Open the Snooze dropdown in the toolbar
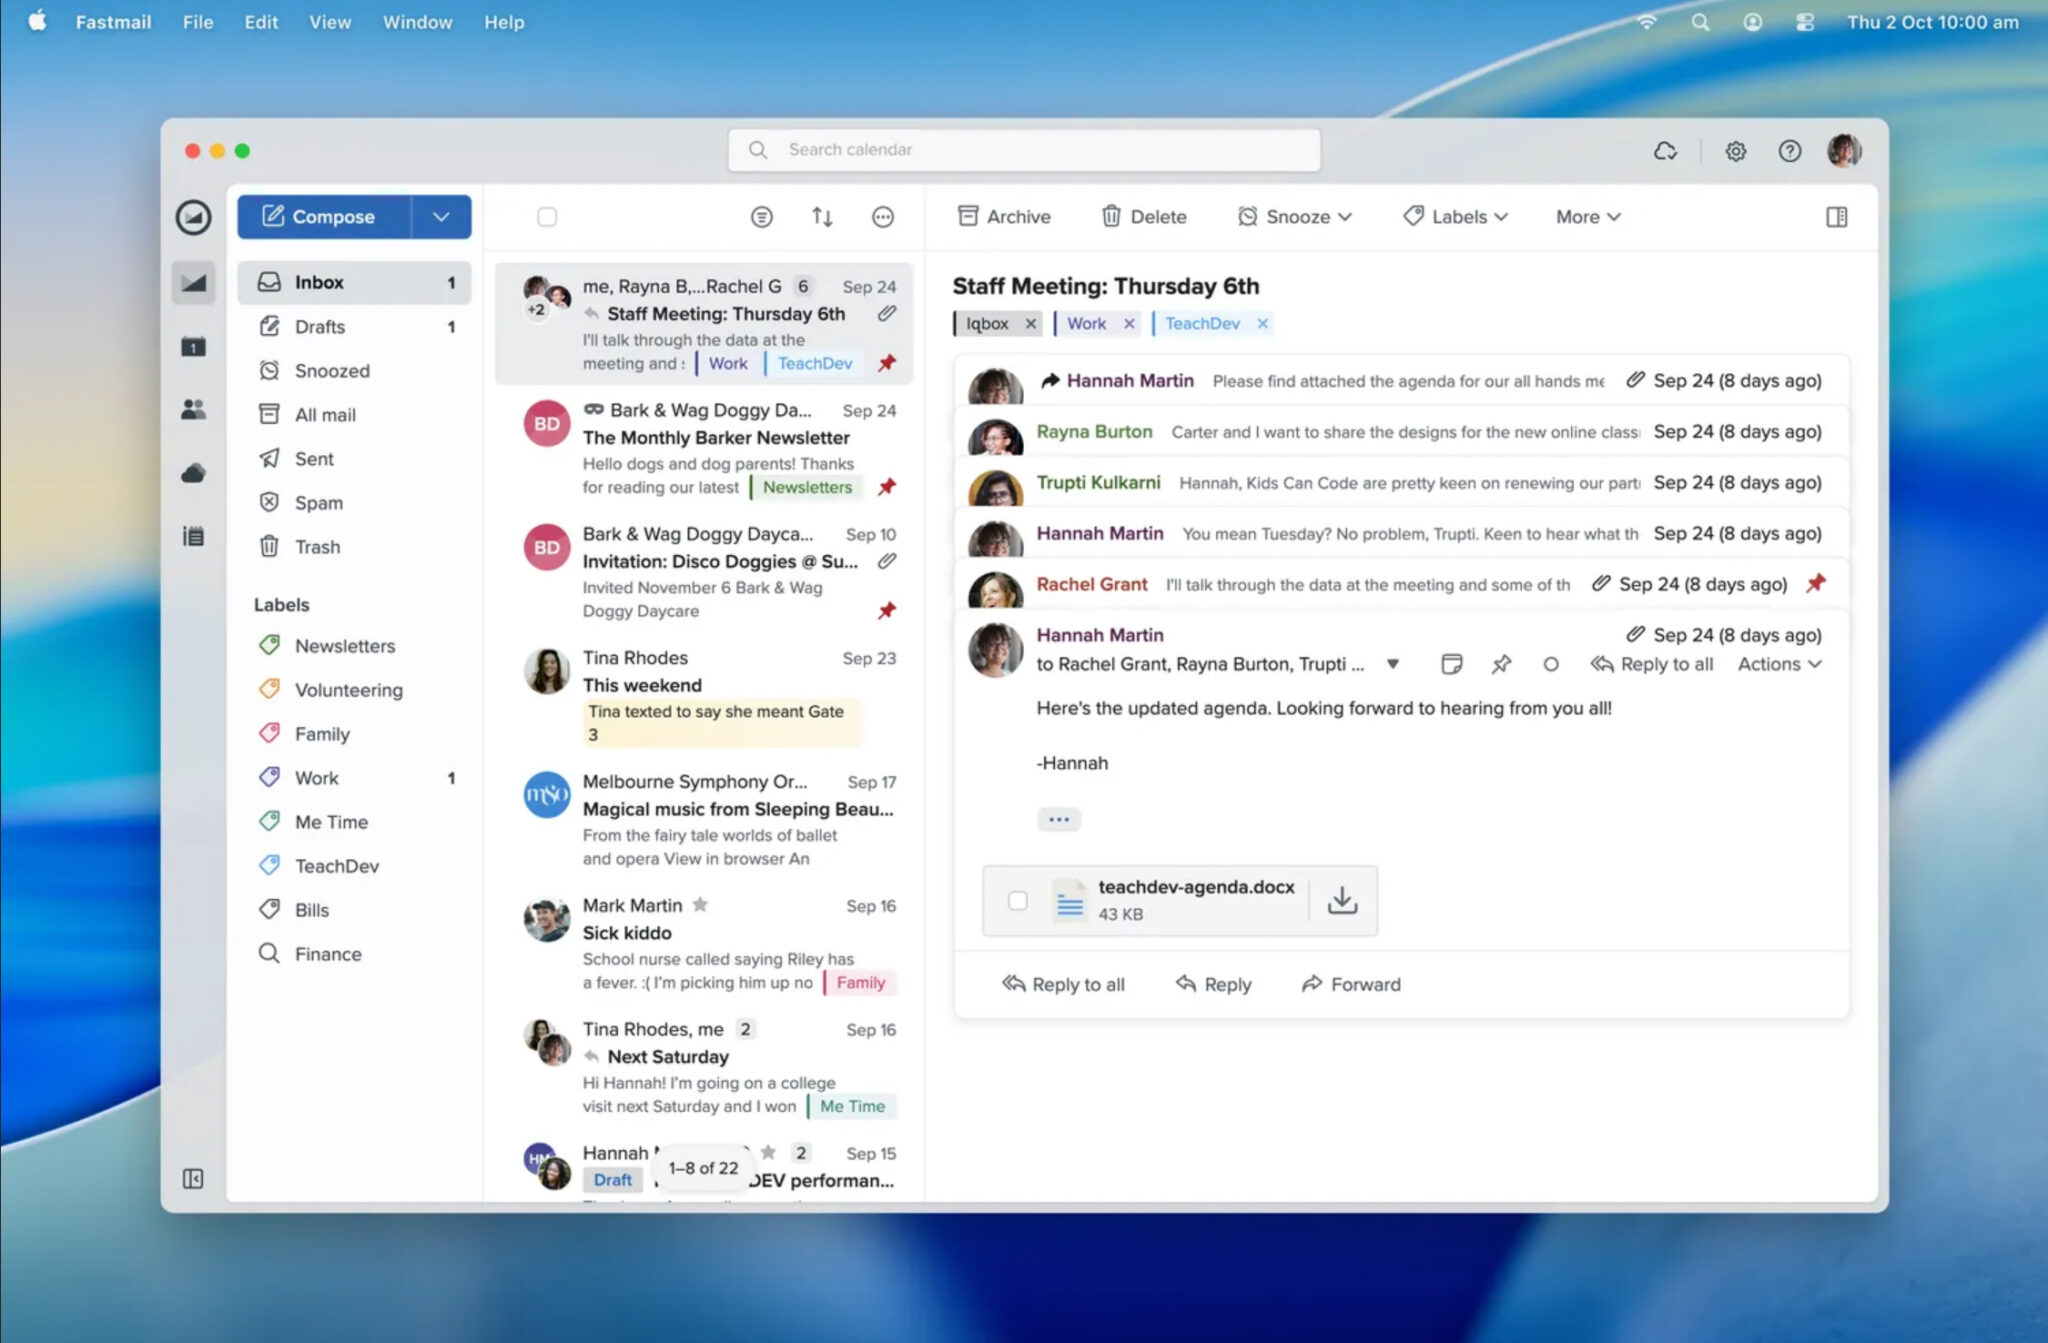2048x1343 pixels. [x=1294, y=216]
